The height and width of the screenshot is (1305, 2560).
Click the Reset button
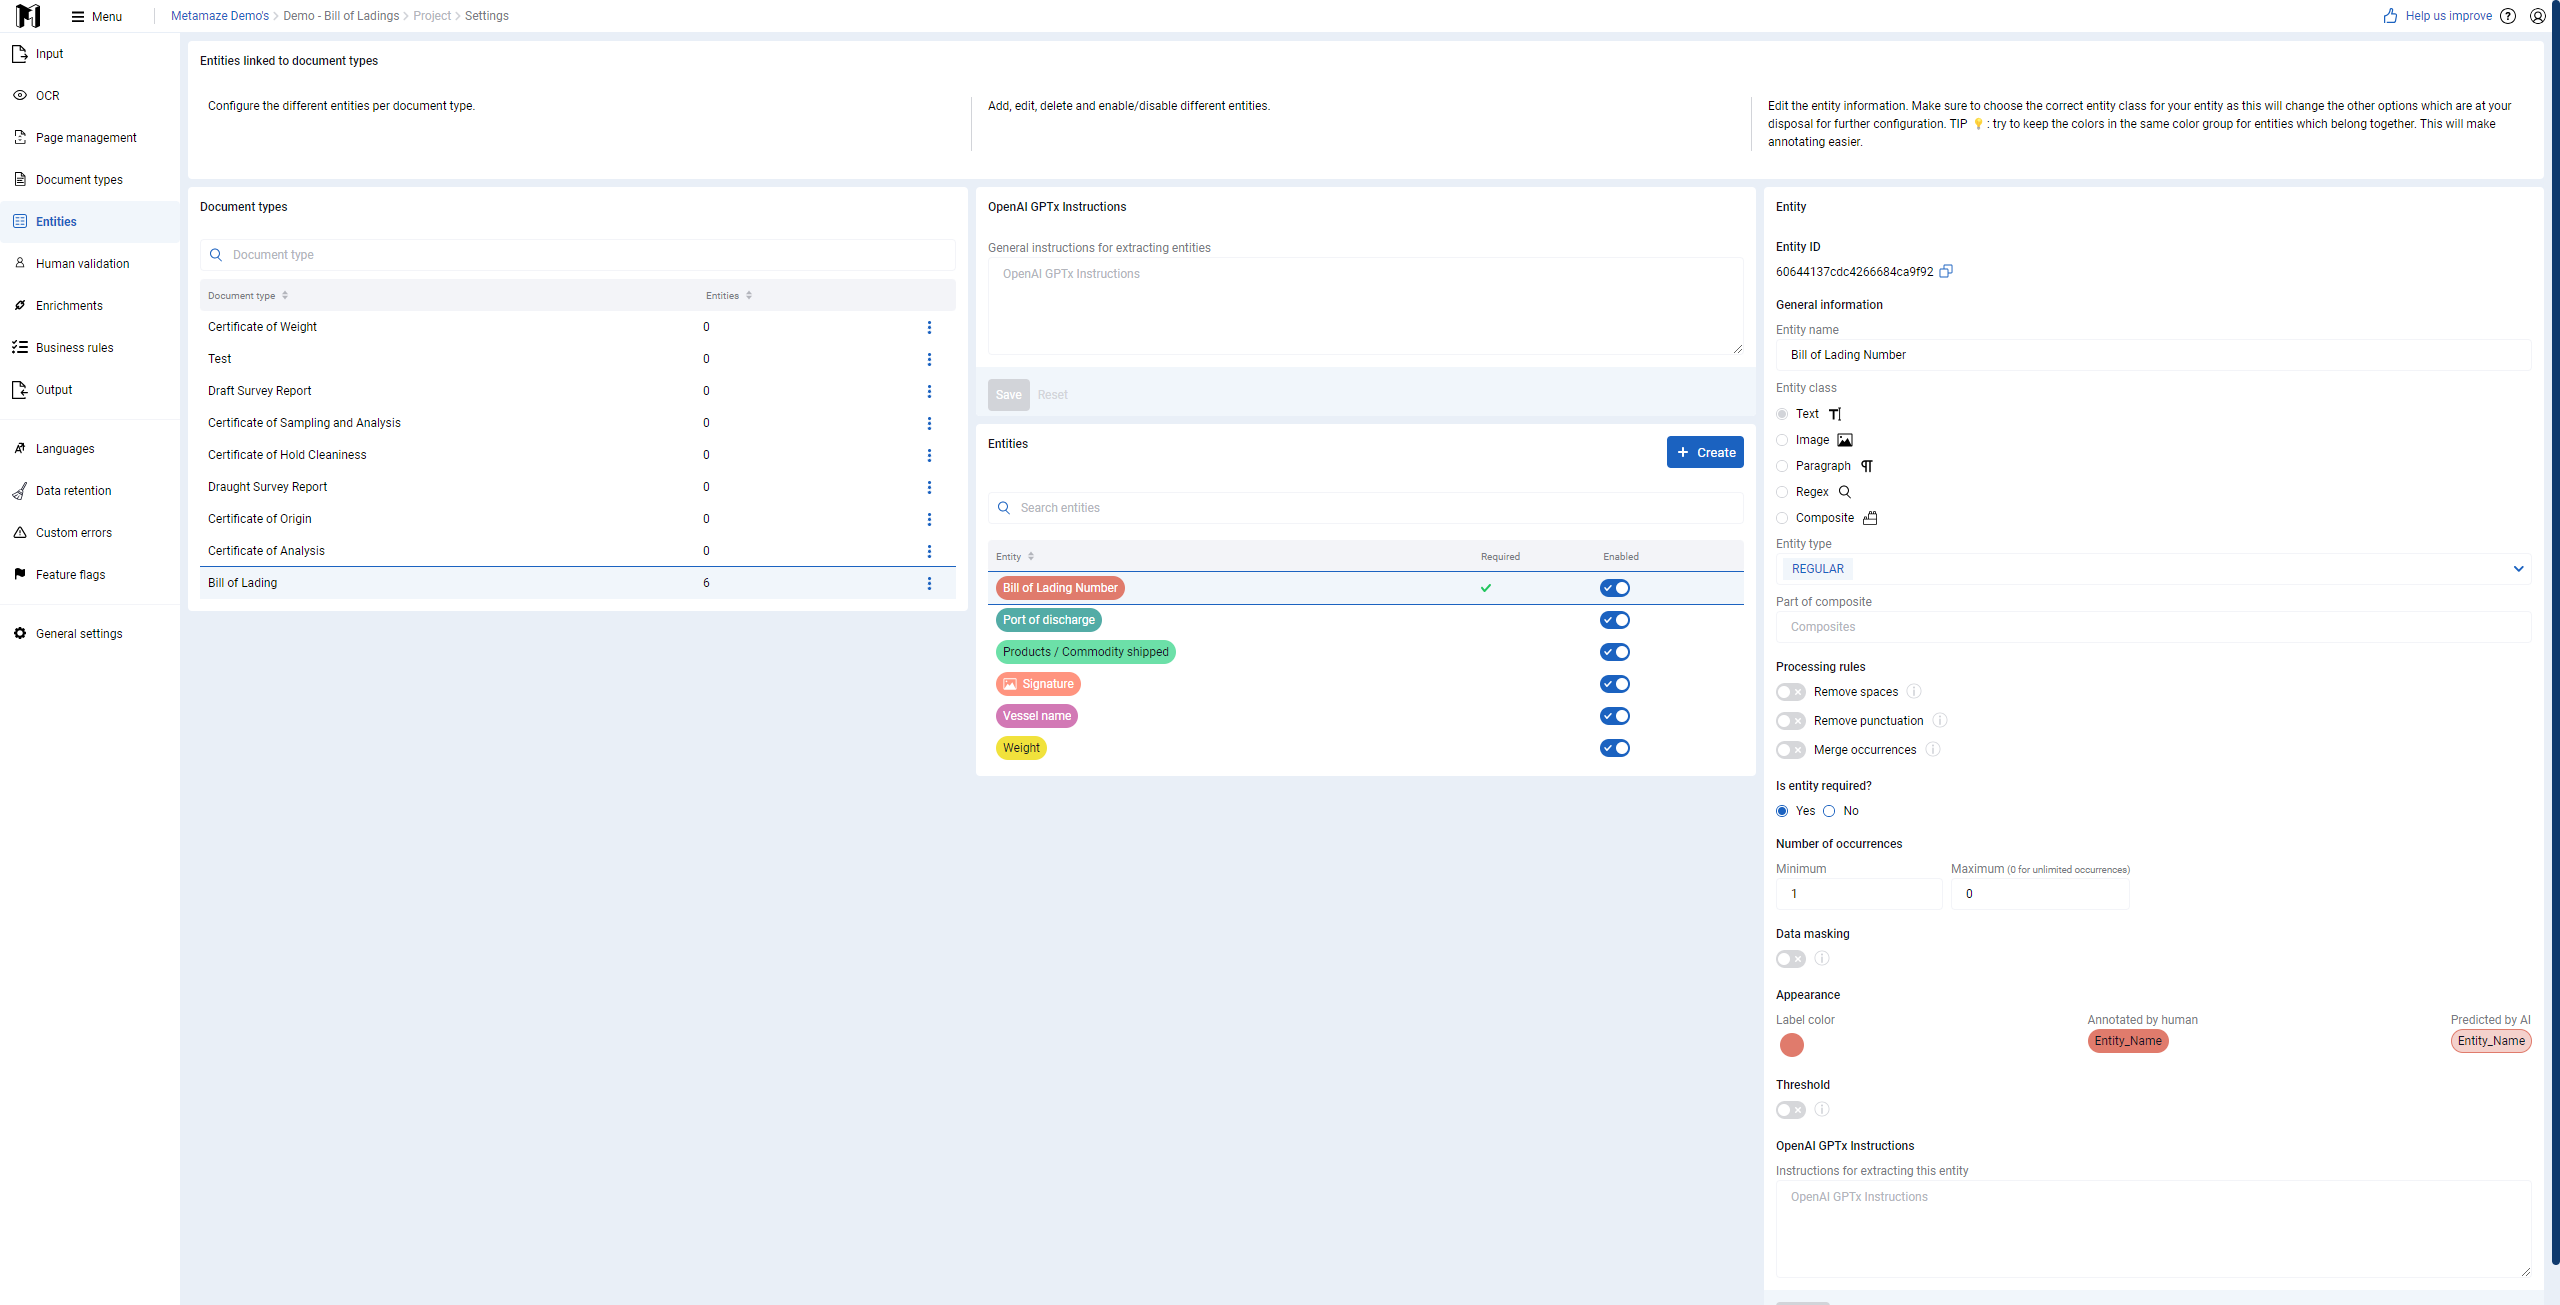click(x=1052, y=395)
